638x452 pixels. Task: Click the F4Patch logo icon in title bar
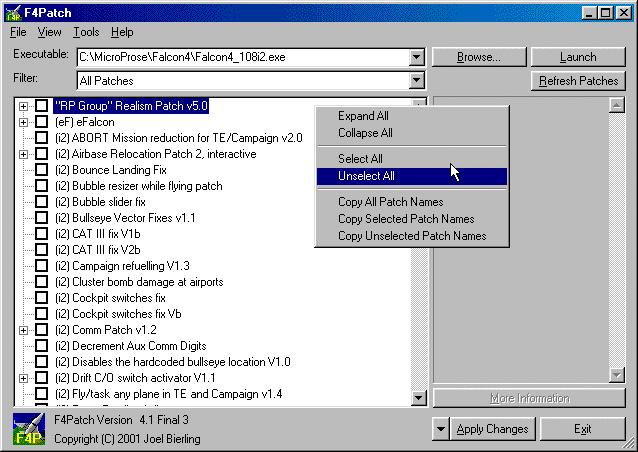pyautogui.click(x=13, y=12)
